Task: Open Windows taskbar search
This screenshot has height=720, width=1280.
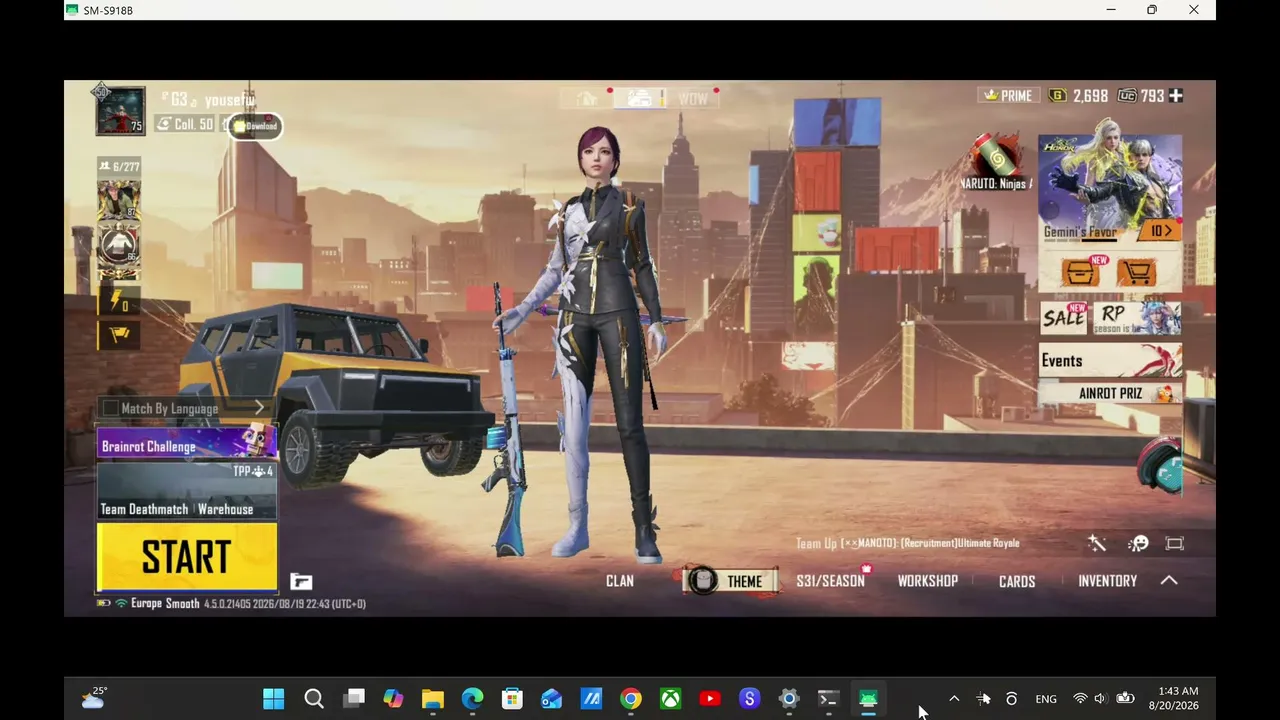Action: pyautogui.click(x=314, y=699)
